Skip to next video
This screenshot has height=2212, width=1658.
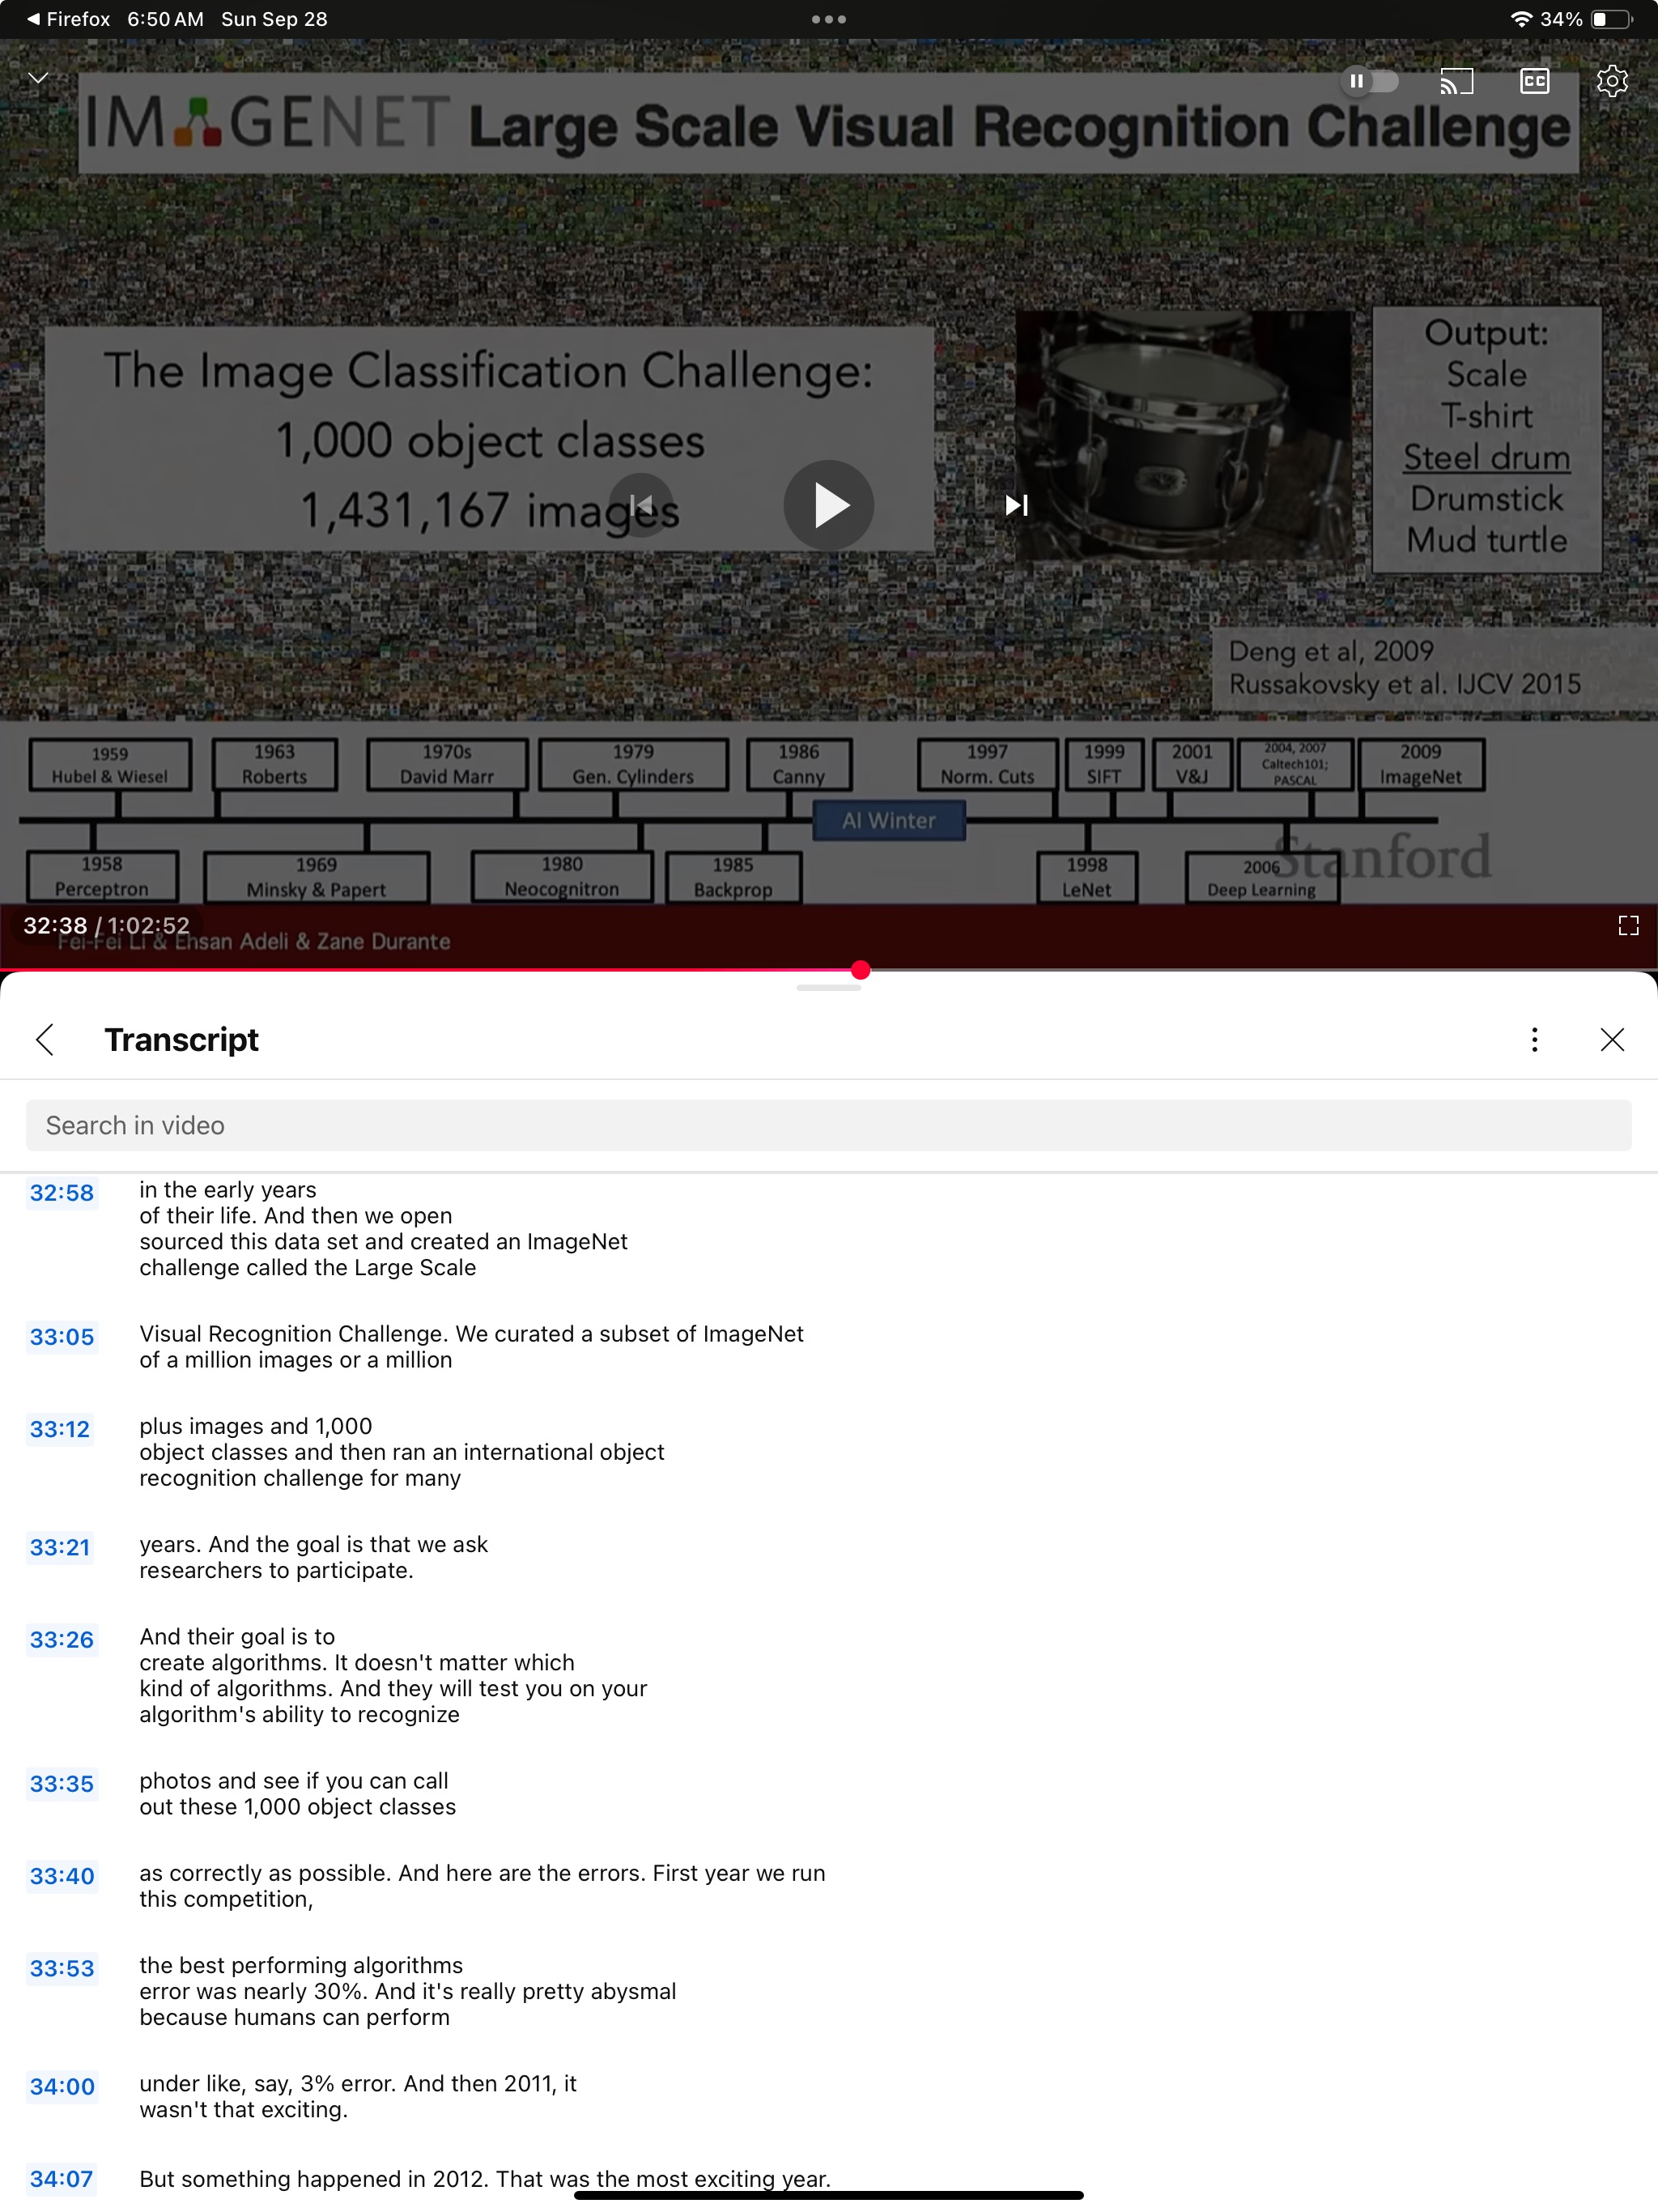click(x=1016, y=505)
